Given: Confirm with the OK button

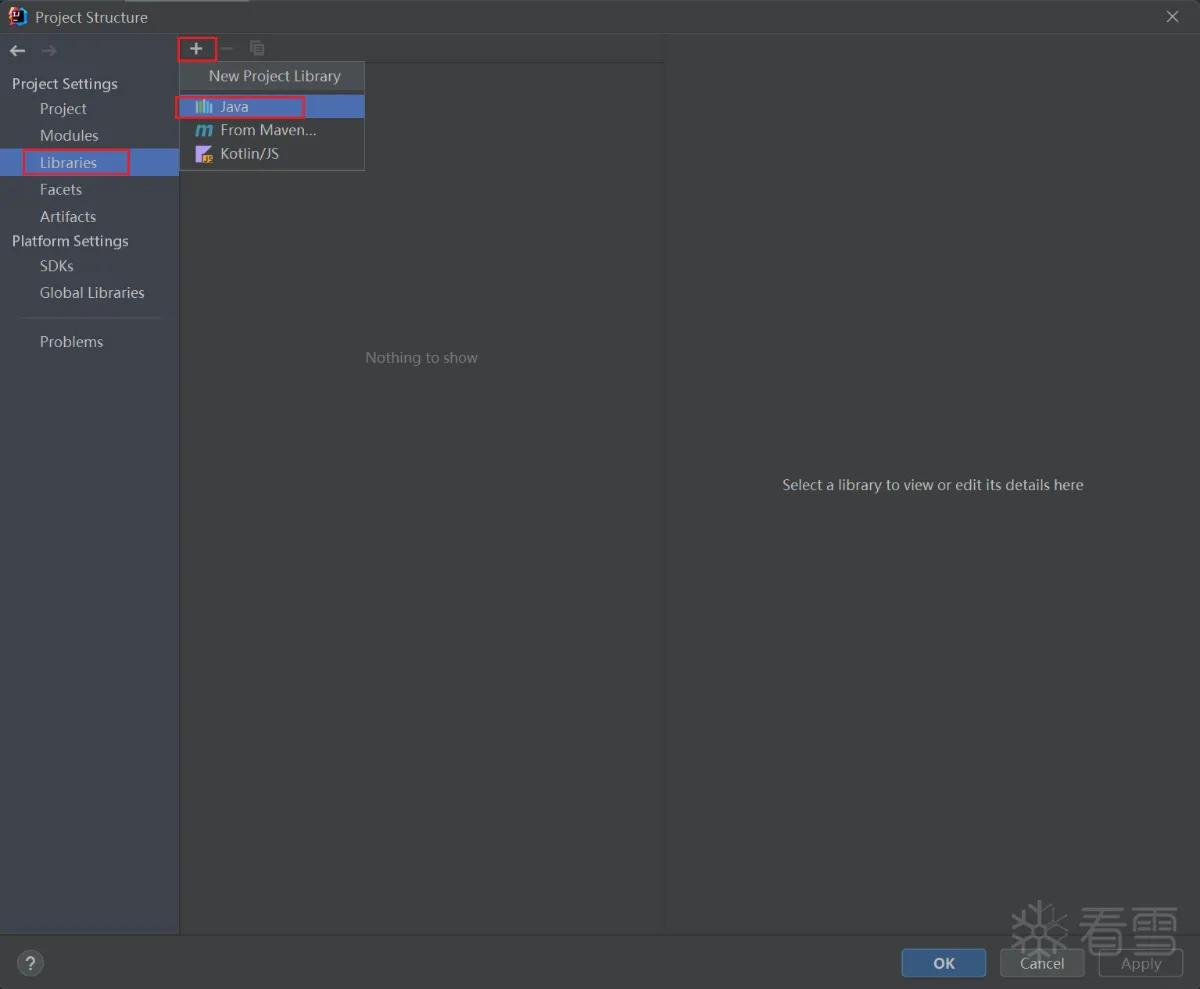Looking at the screenshot, I should (x=944, y=963).
